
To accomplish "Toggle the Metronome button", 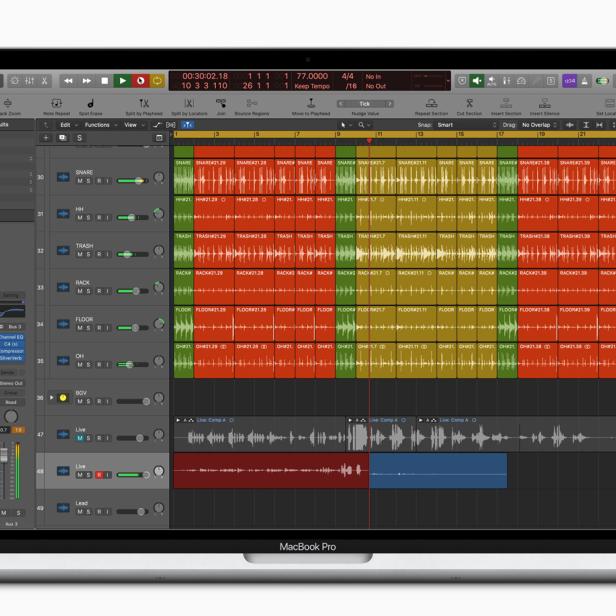I will (585, 81).
